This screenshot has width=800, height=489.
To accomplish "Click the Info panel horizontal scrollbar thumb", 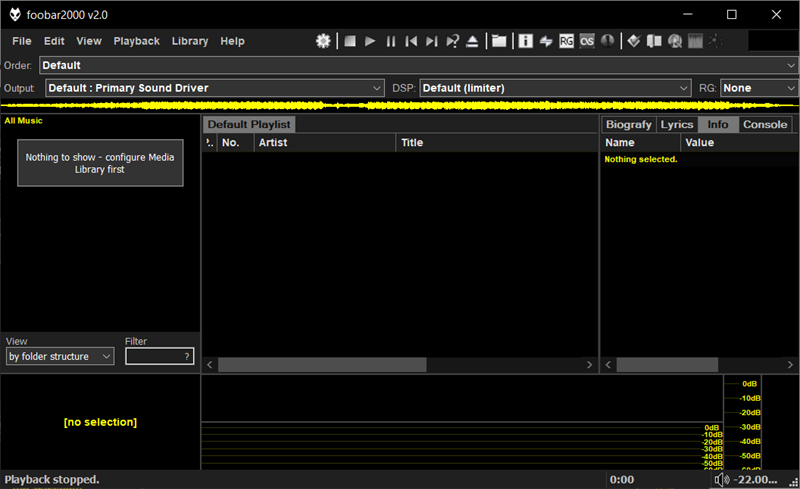I will point(667,365).
